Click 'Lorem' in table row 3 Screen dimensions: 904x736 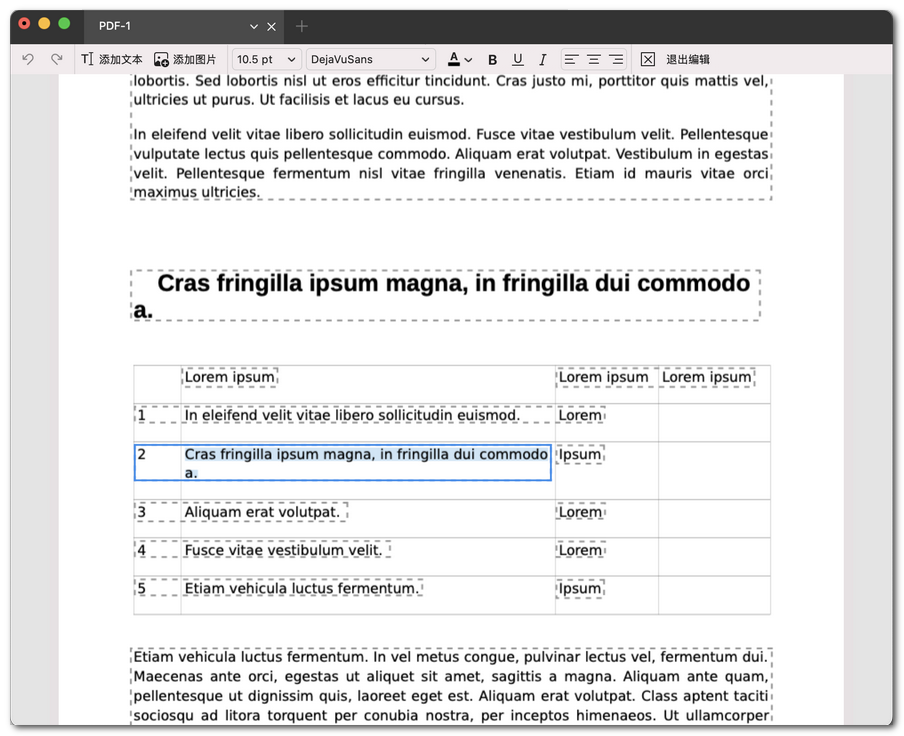(580, 512)
